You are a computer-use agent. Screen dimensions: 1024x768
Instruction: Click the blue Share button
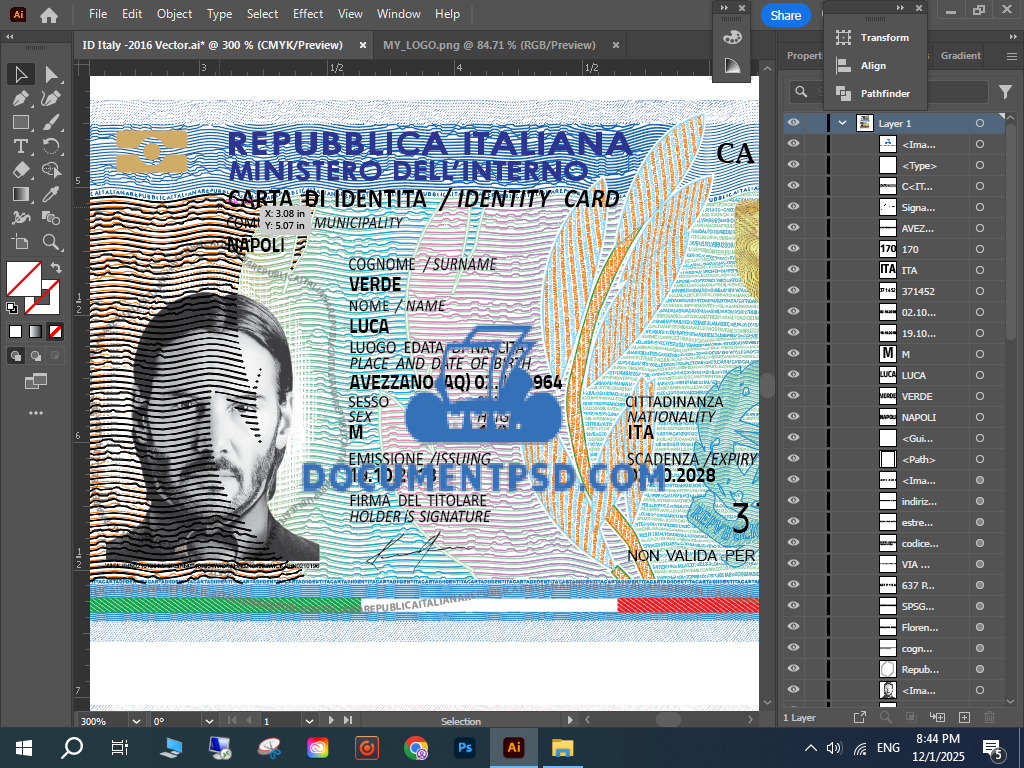coord(785,15)
